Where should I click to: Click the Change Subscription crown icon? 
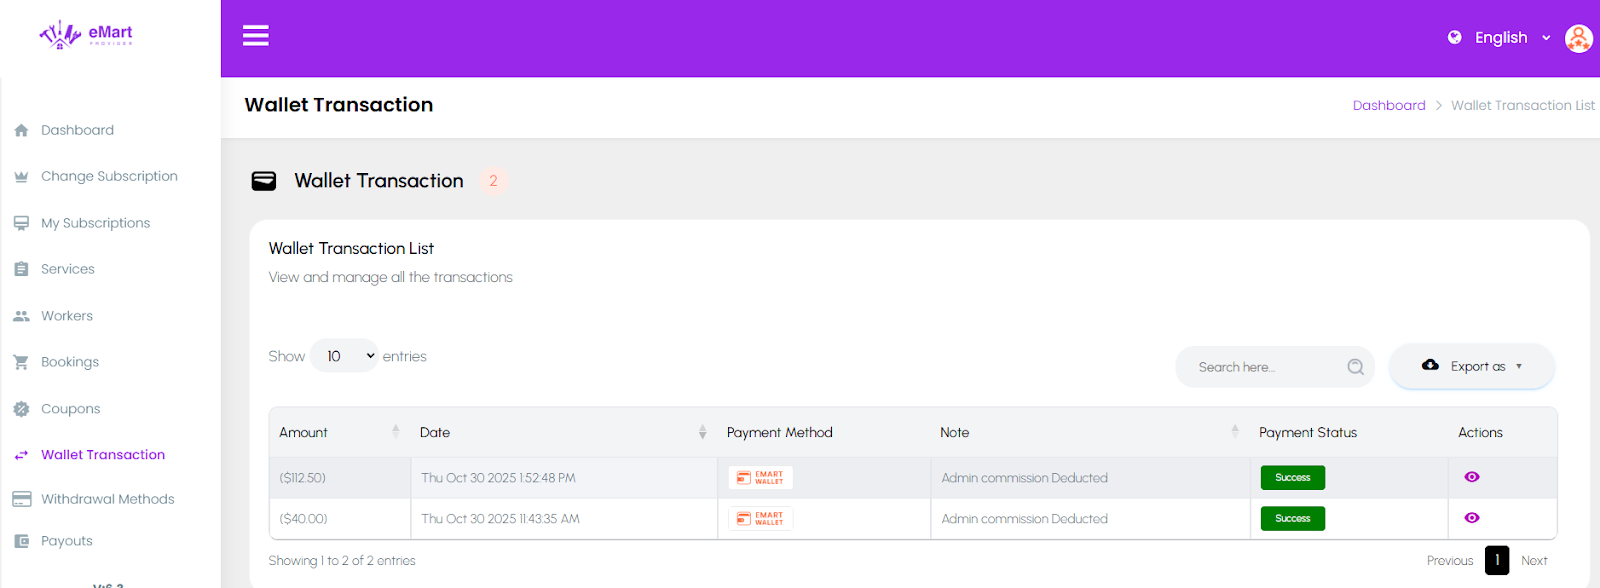point(21,177)
